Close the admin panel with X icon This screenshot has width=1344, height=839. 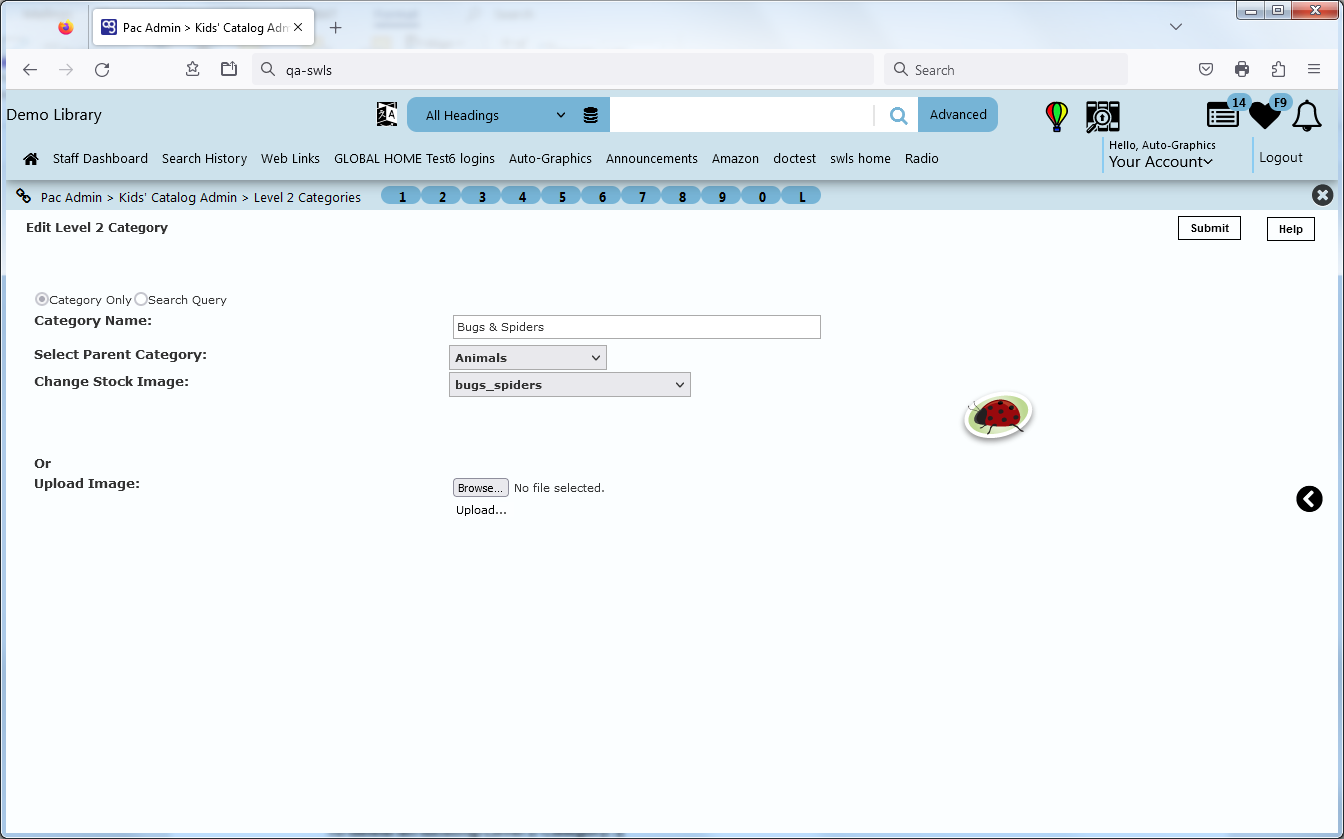pos(1322,195)
